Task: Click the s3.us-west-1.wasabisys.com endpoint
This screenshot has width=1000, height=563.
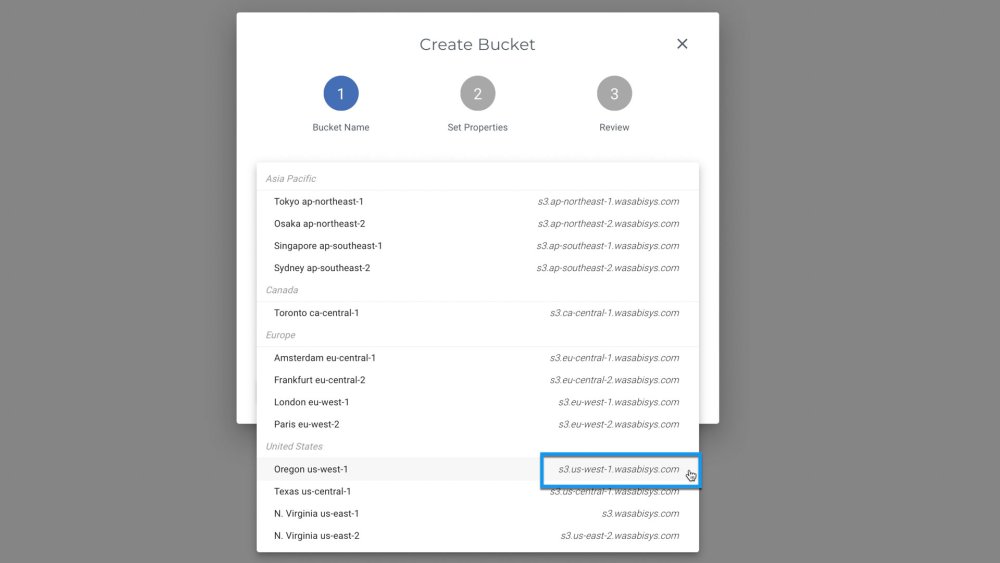Action: (618, 469)
